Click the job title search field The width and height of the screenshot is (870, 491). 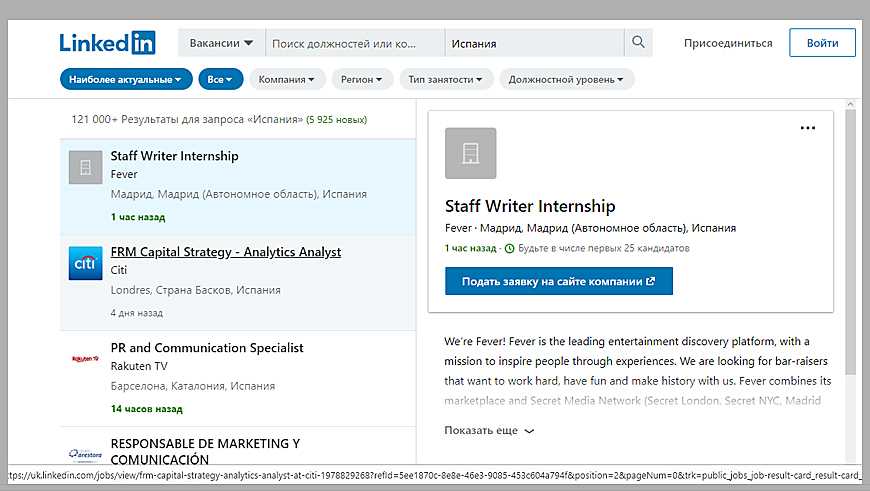click(x=354, y=43)
